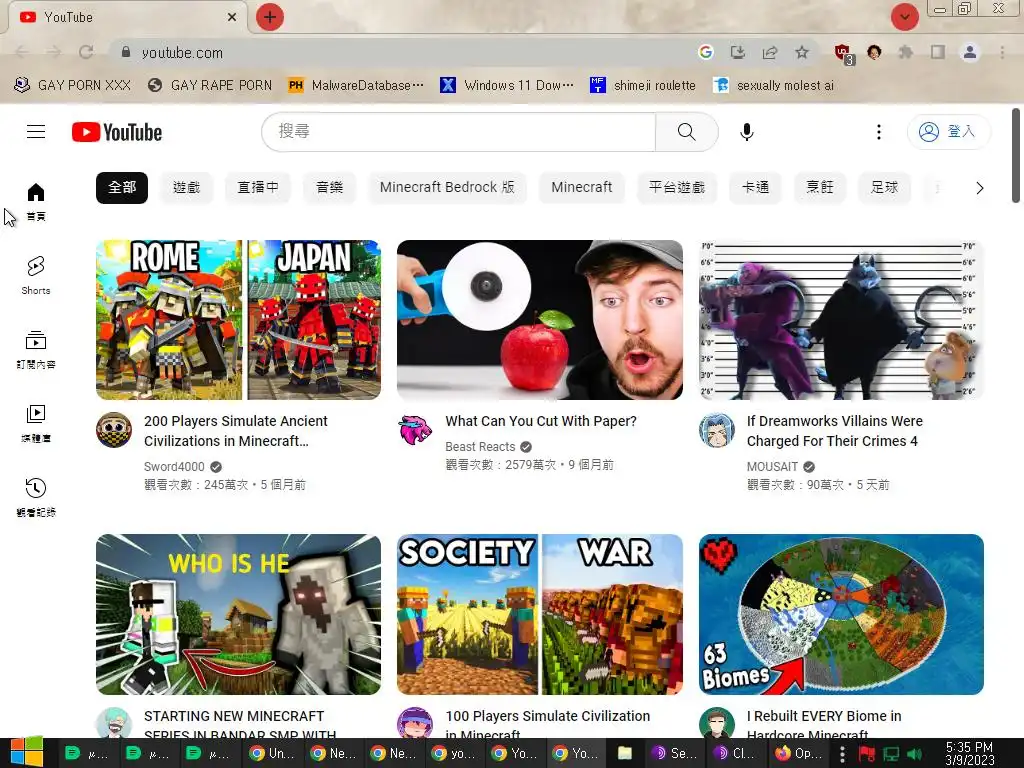Open File Explorer from the taskbar
The height and width of the screenshot is (768, 1024).
[625, 753]
